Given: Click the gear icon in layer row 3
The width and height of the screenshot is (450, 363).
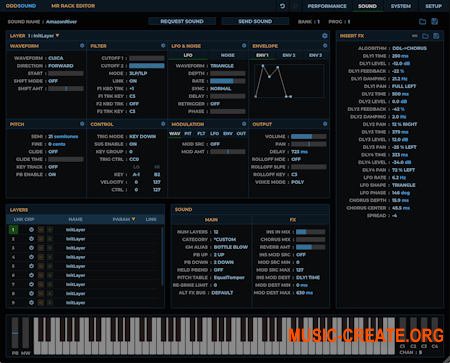Looking at the screenshot, I should [31, 248].
